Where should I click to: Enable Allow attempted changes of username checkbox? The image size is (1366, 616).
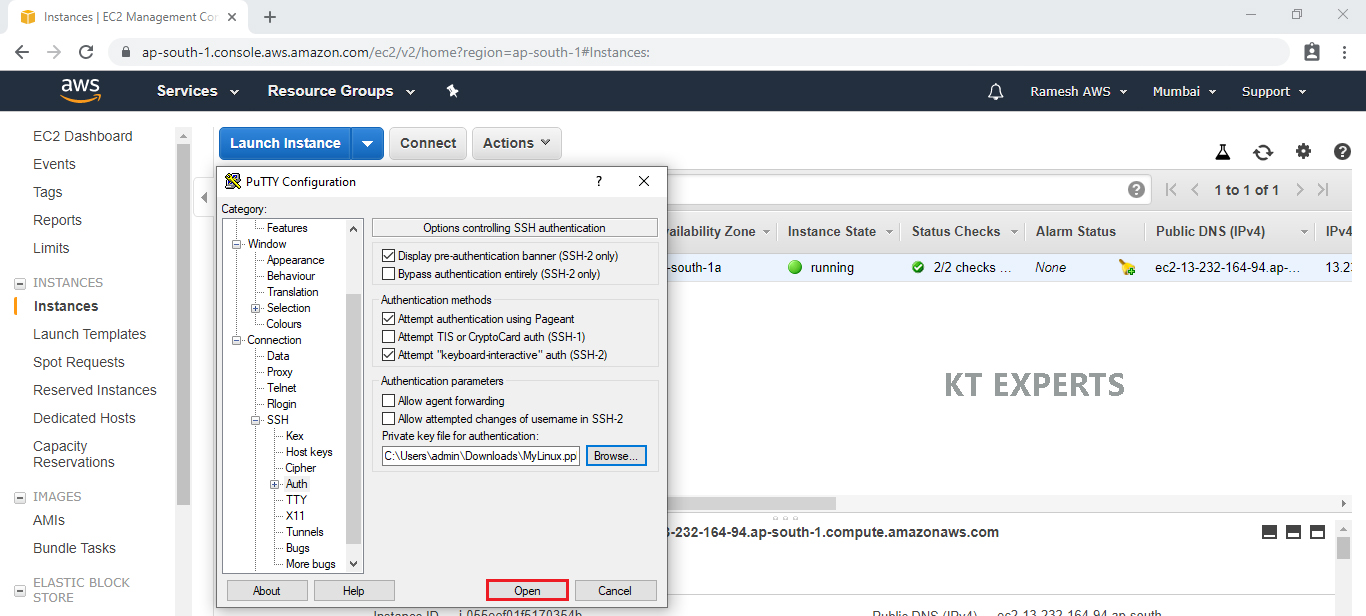click(x=389, y=419)
